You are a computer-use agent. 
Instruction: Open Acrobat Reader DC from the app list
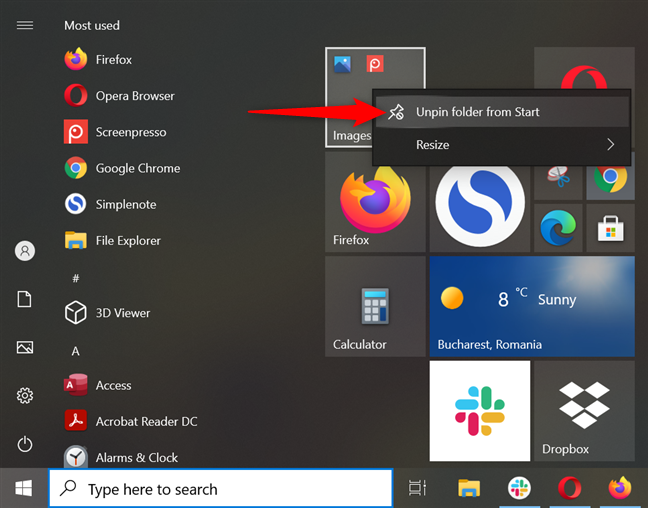131,421
